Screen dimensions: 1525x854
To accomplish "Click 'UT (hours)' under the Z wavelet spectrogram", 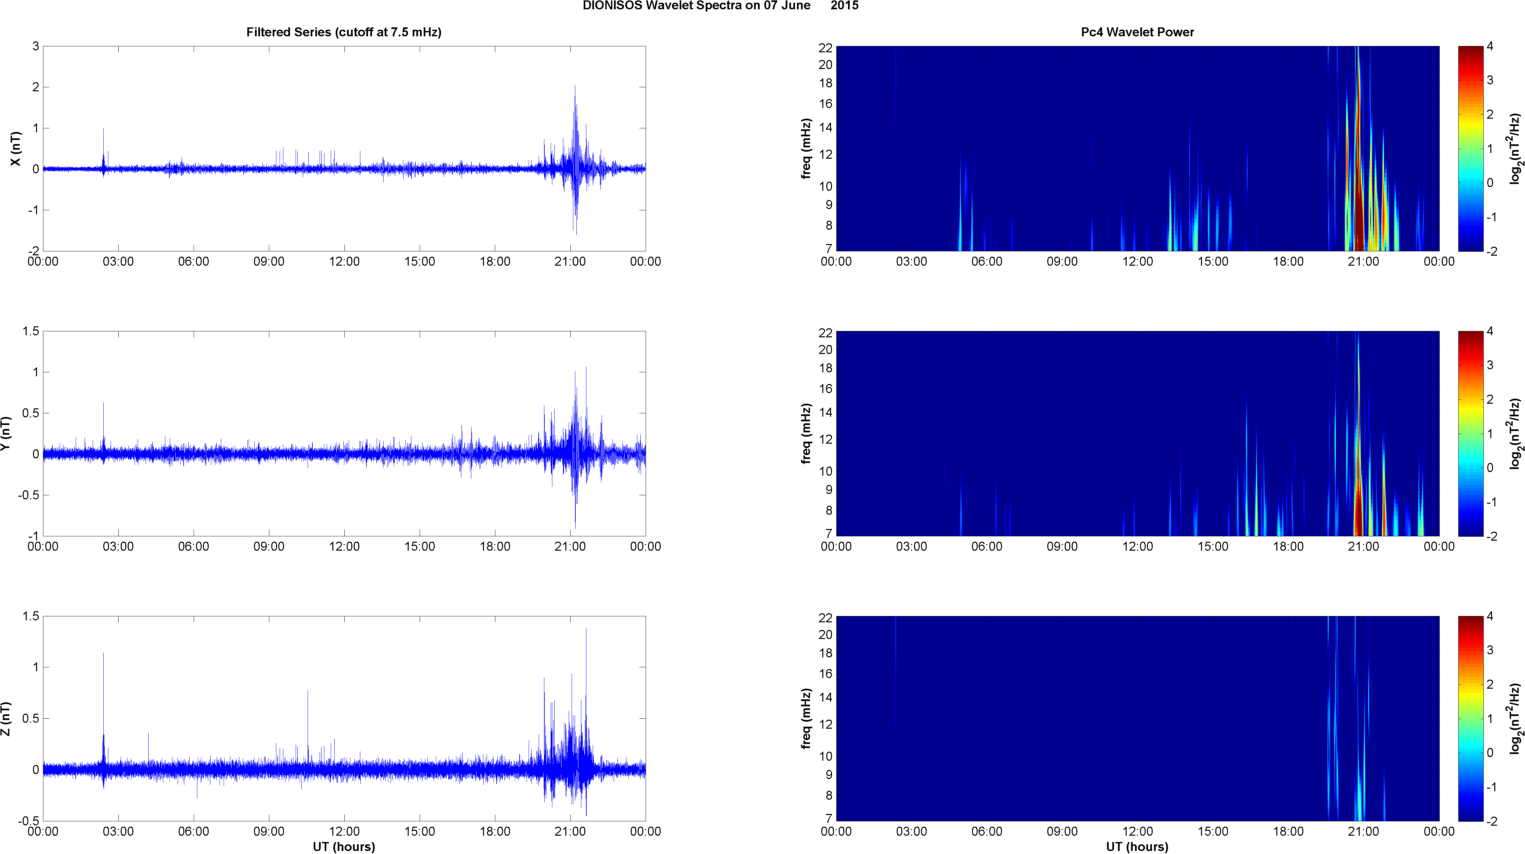I will click(1137, 847).
